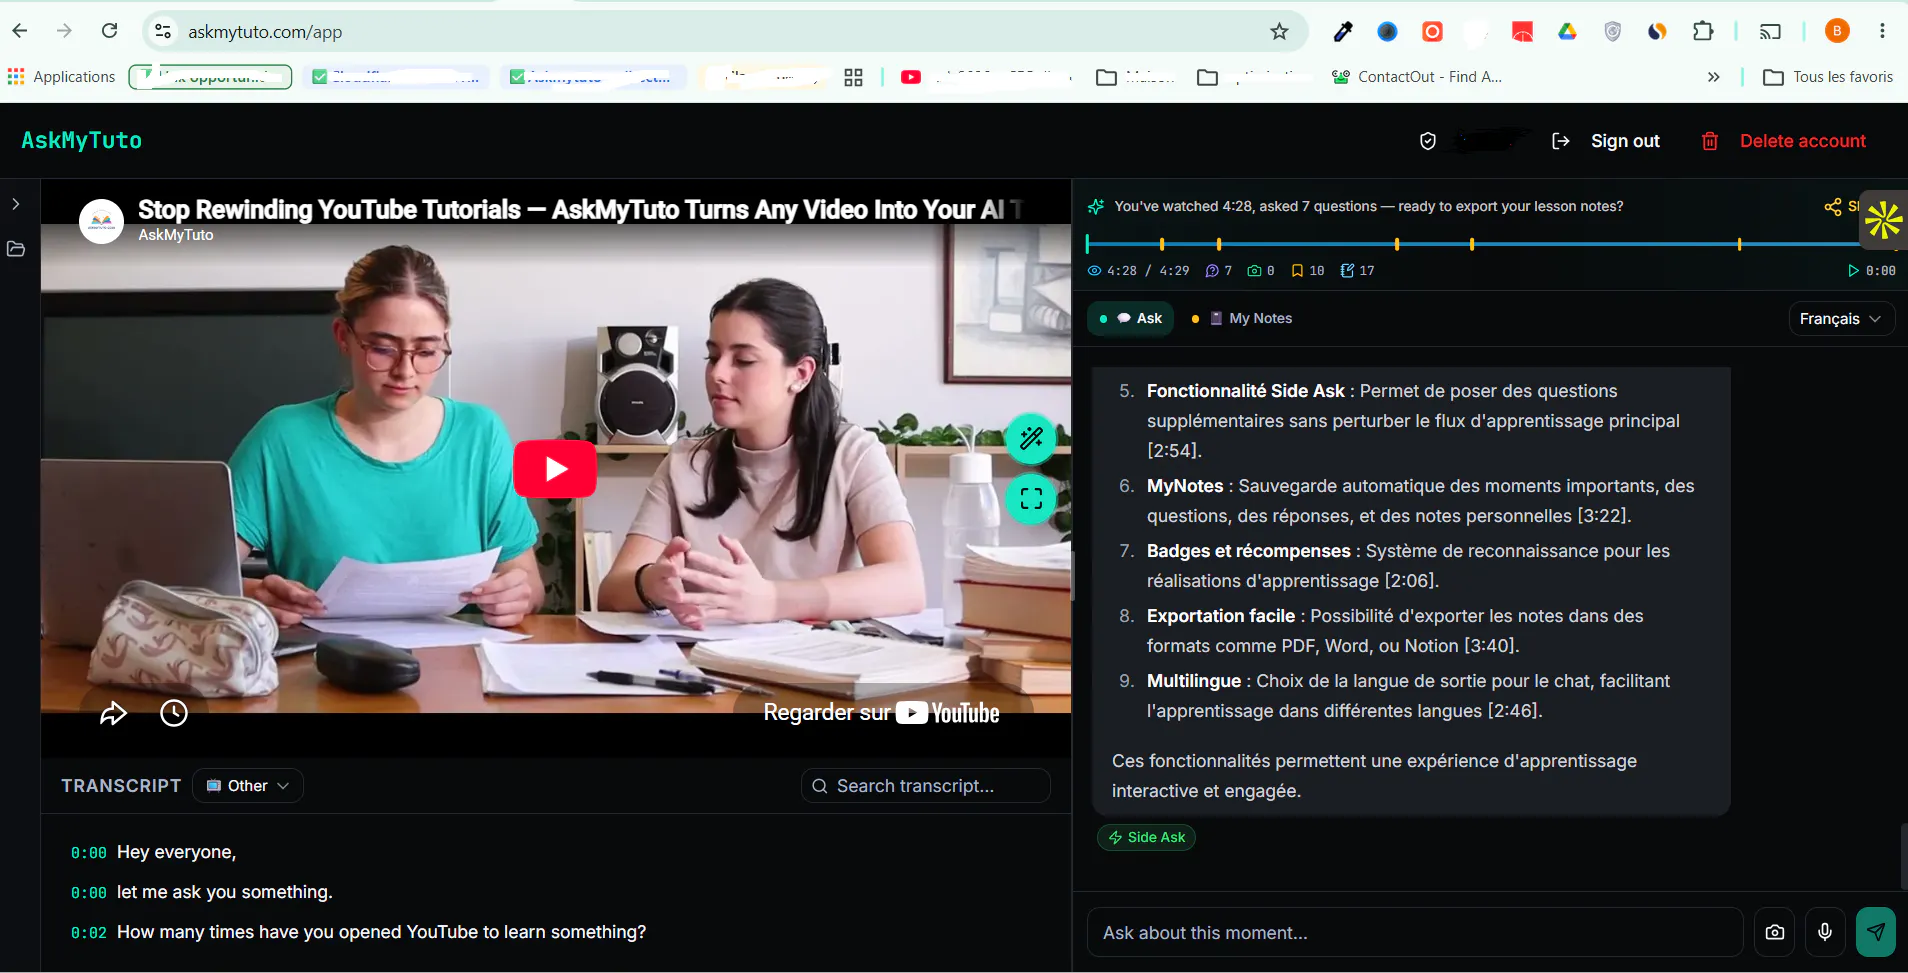
Task: Switch to the My Notes tab
Action: pyautogui.click(x=1241, y=318)
